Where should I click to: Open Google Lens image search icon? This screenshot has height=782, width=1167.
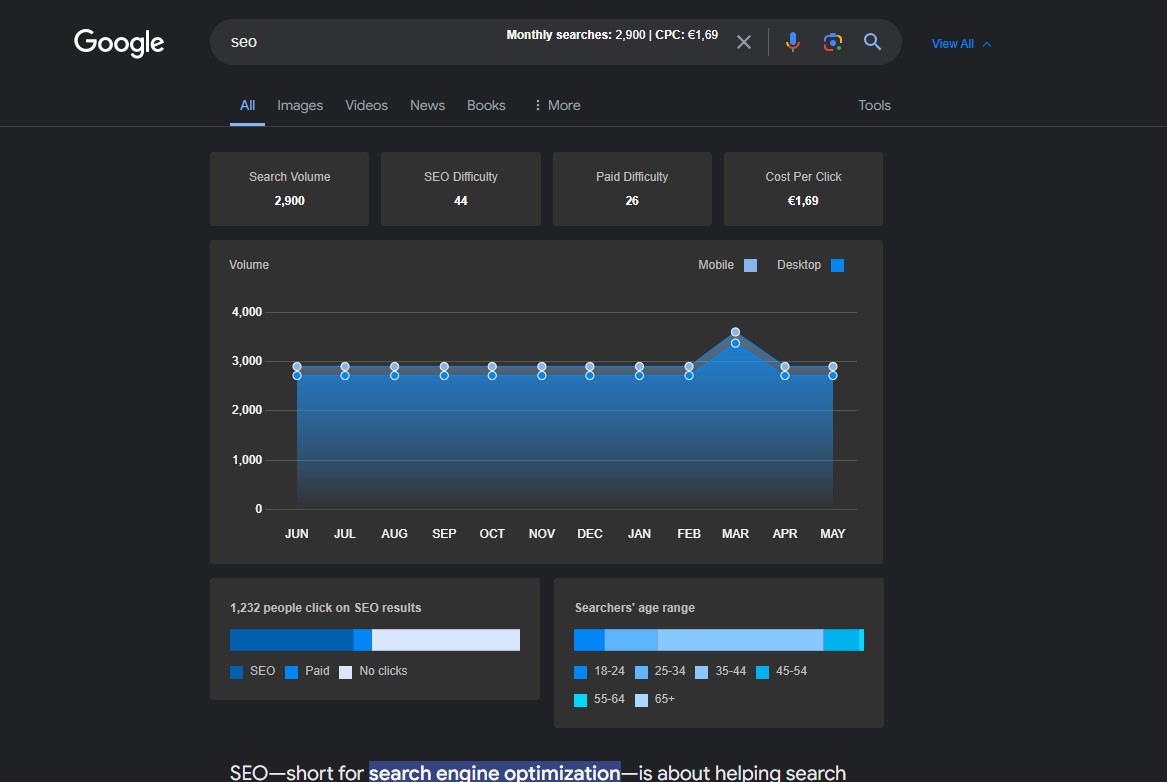tap(832, 42)
